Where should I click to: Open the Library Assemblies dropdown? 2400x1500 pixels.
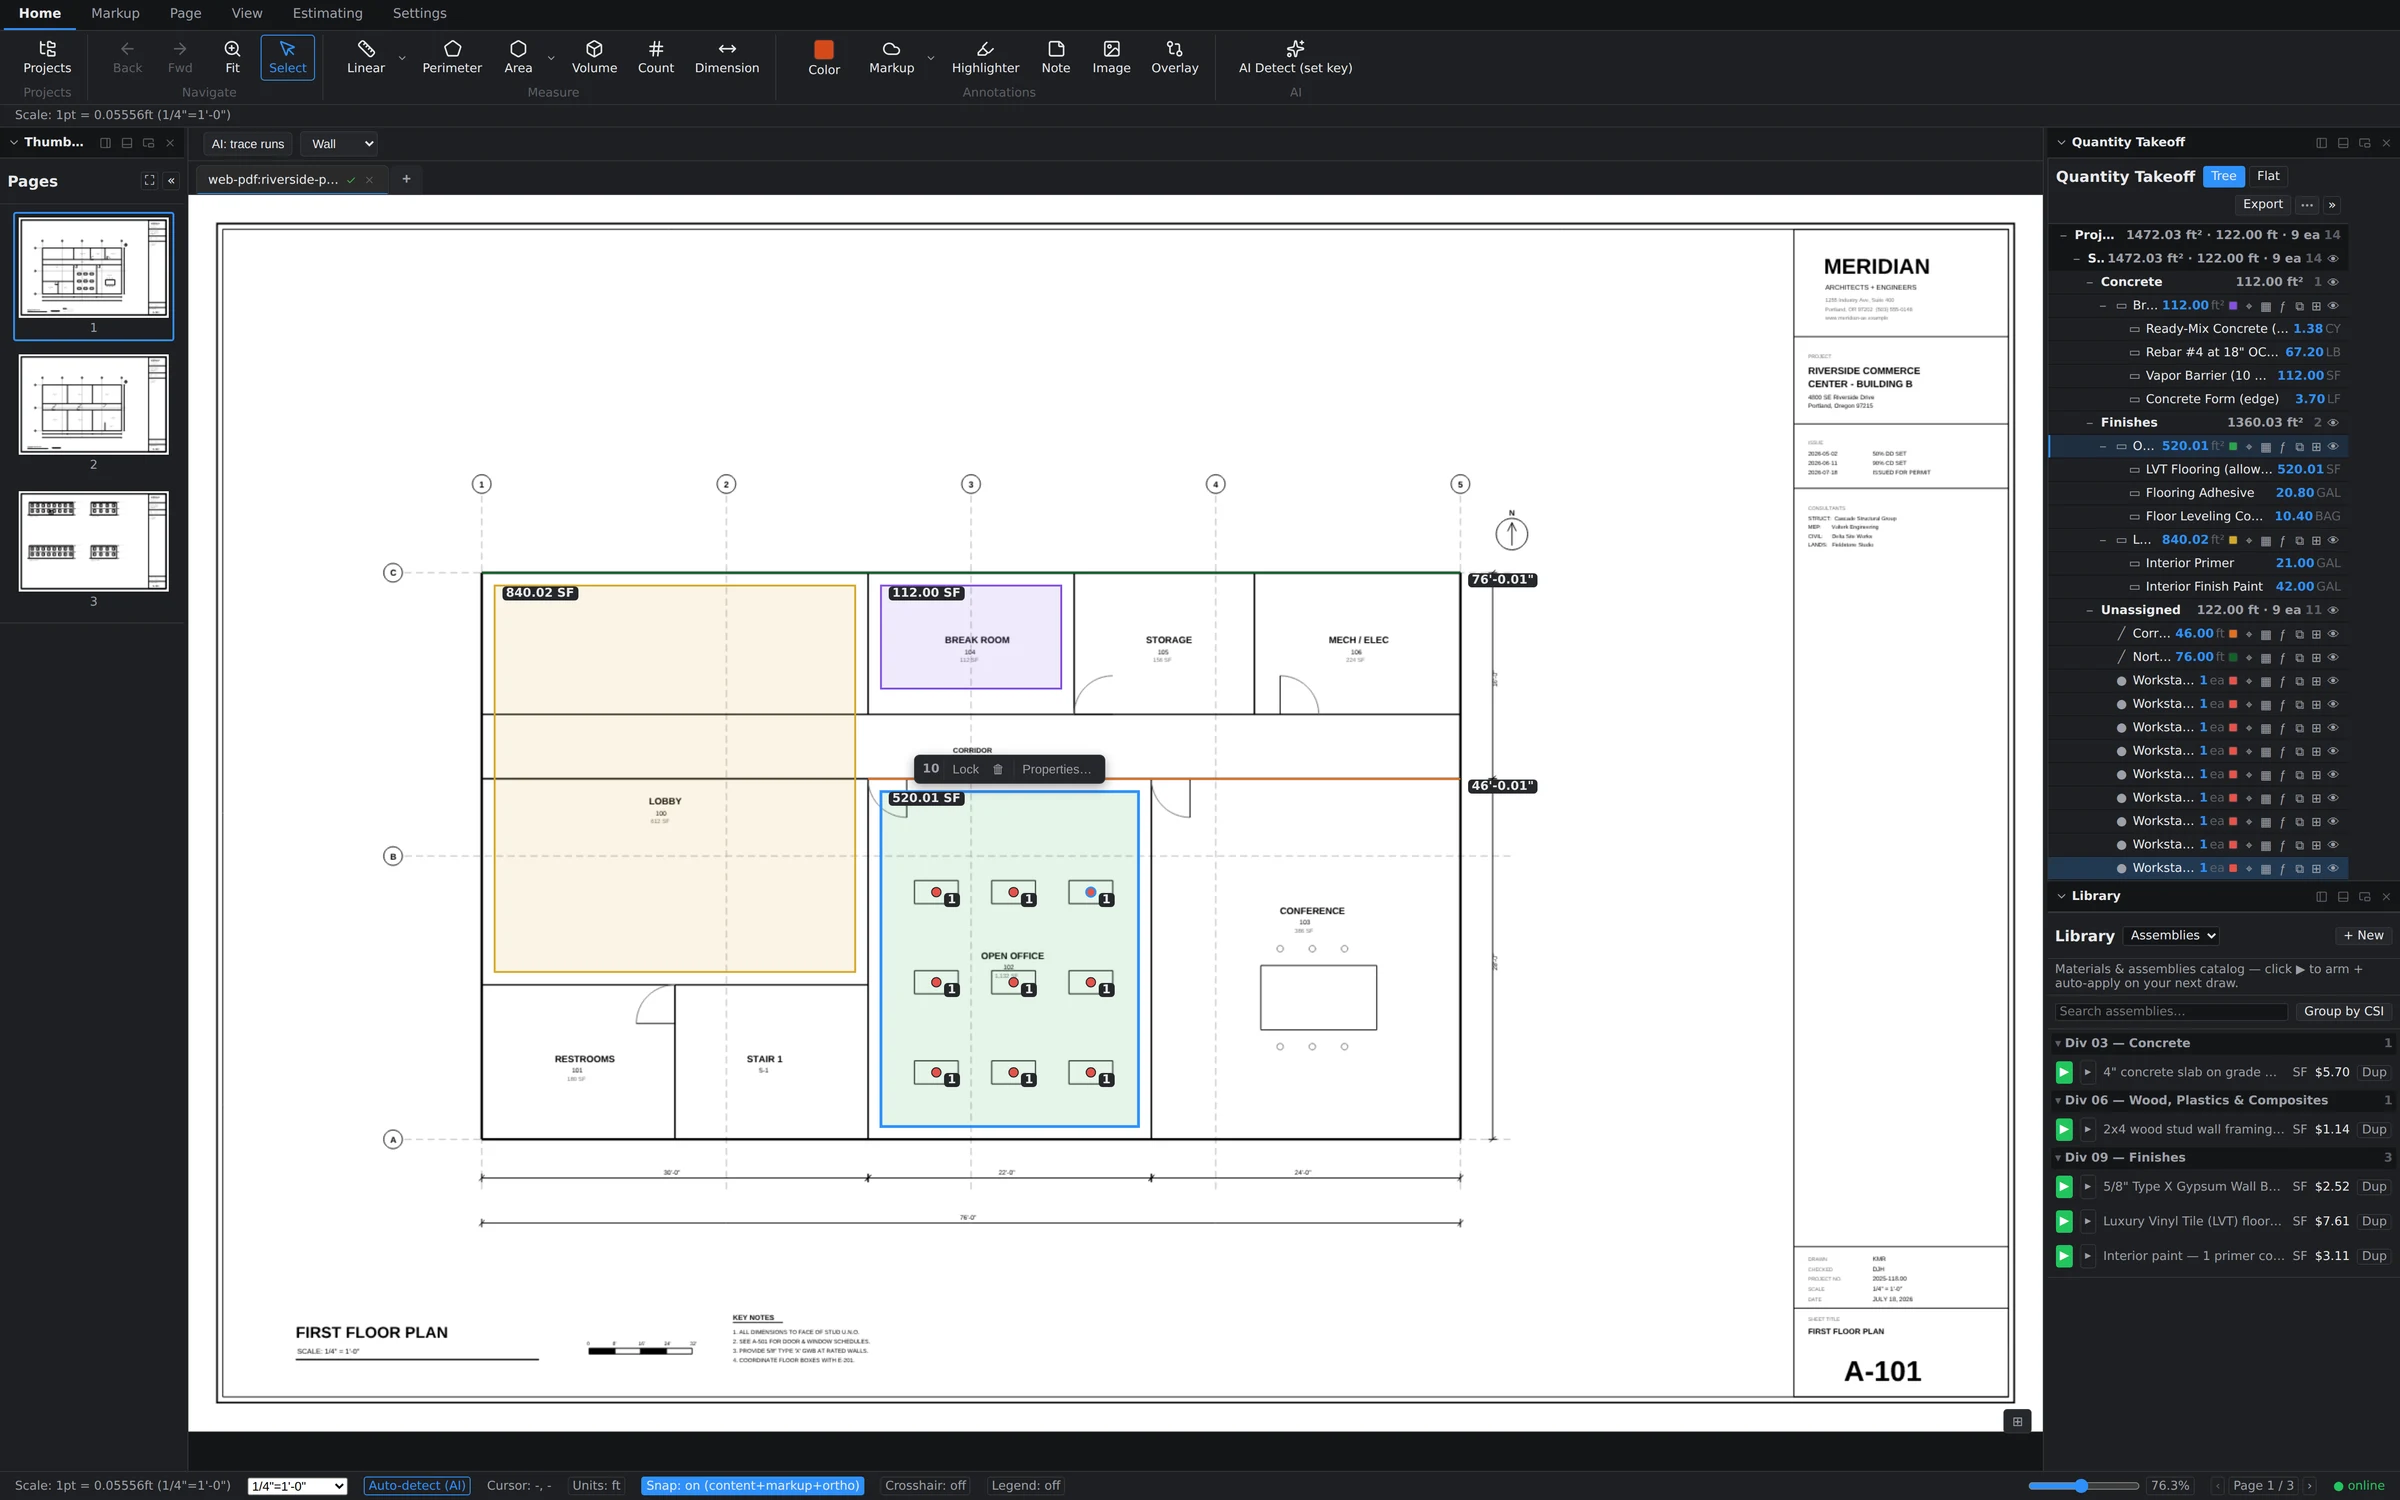[2171, 935]
